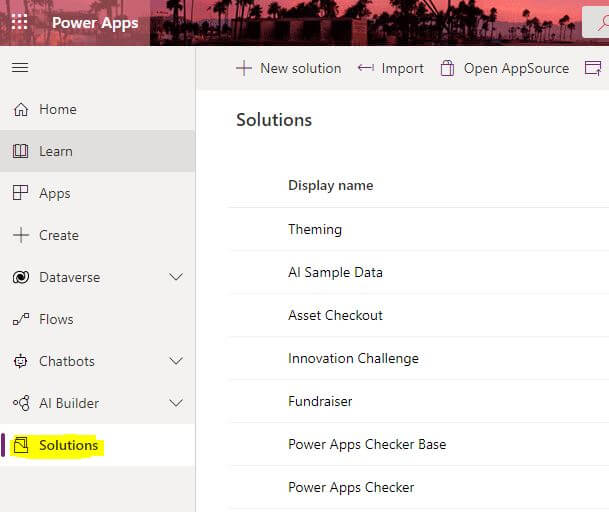Collapse the navigation hamburger menu
Image resolution: width=609 pixels, height=512 pixels.
[x=20, y=68]
